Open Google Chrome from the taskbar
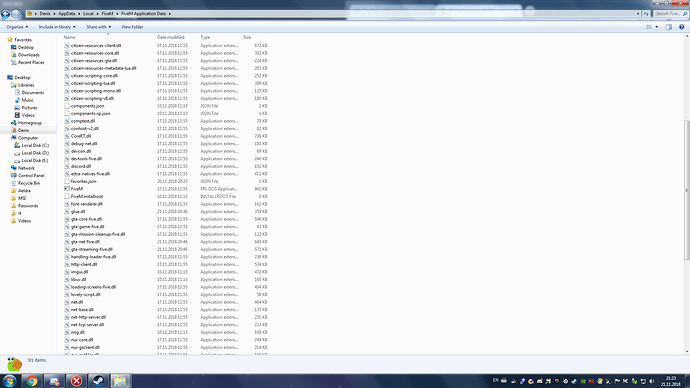The height and width of the screenshot is (388, 690). pyautogui.click(x=32, y=381)
